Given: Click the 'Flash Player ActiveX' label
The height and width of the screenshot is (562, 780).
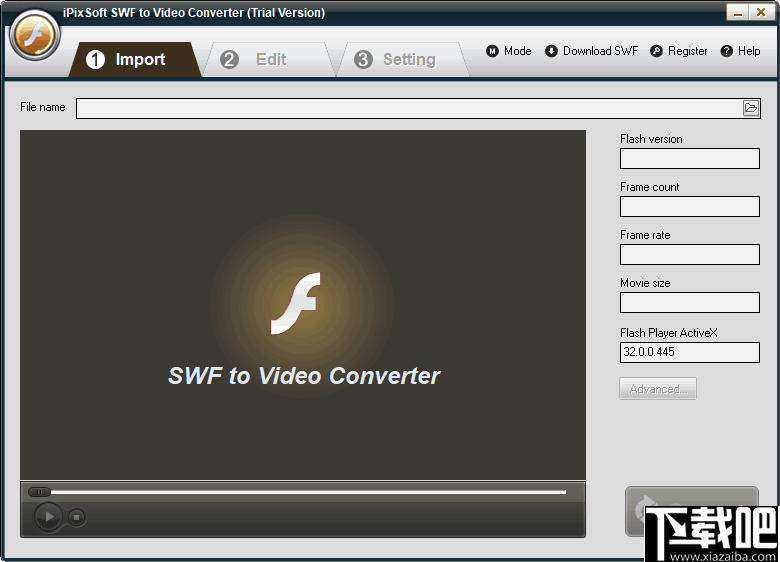Looking at the screenshot, I should pos(669,333).
